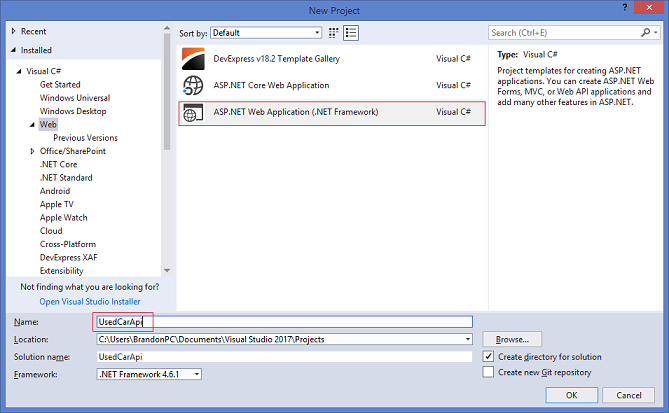Image resolution: width=669 pixels, height=413 pixels.
Task: Choose ASP.NET Web Application (.NET Framework) template
Action: pos(332,112)
